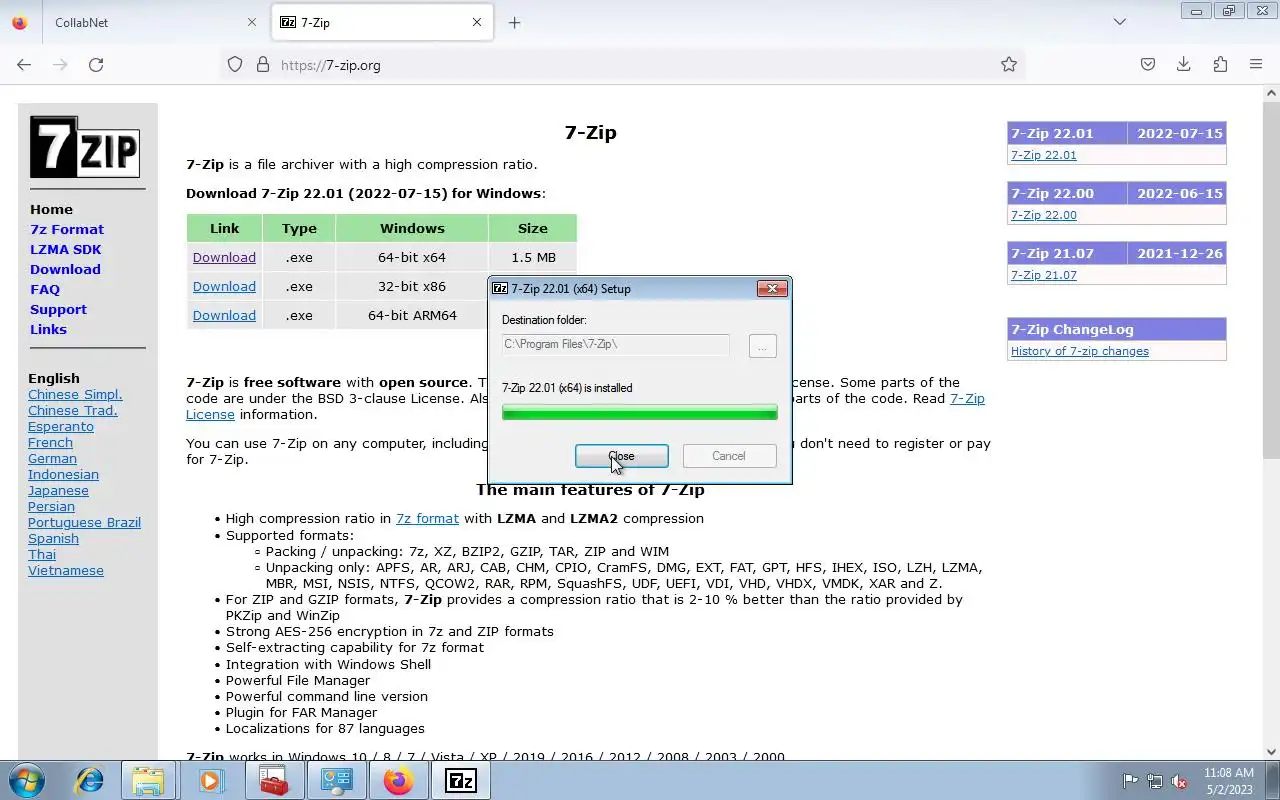The width and height of the screenshot is (1280, 800).
Task: Open the Home menu item
Action: [x=51, y=209]
